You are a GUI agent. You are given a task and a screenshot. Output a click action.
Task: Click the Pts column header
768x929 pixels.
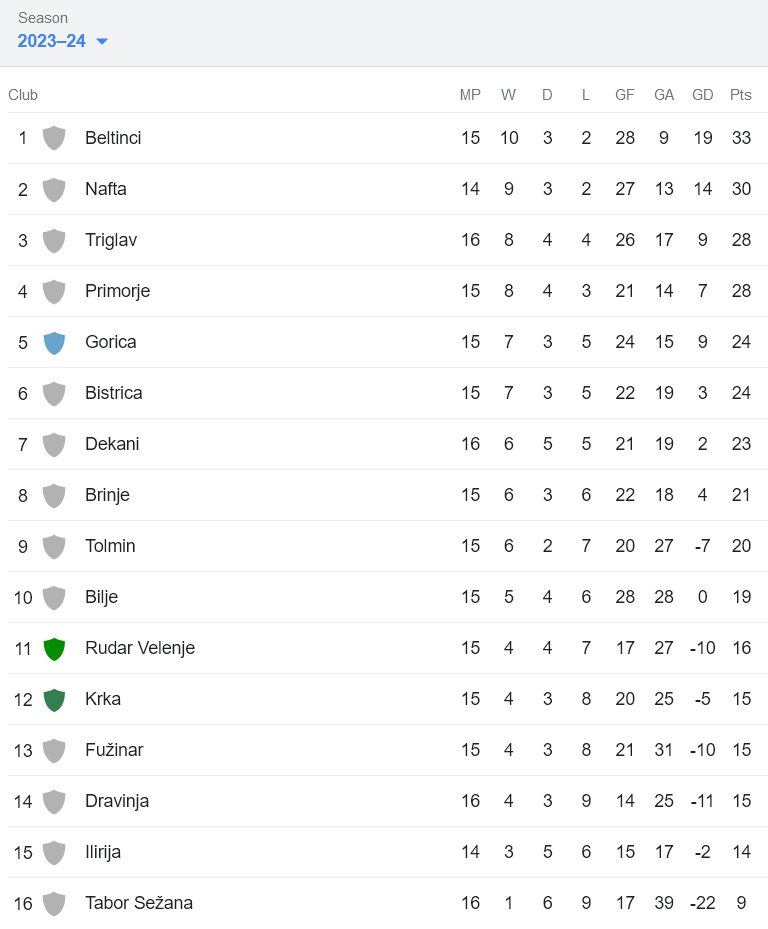click(741, 95)
